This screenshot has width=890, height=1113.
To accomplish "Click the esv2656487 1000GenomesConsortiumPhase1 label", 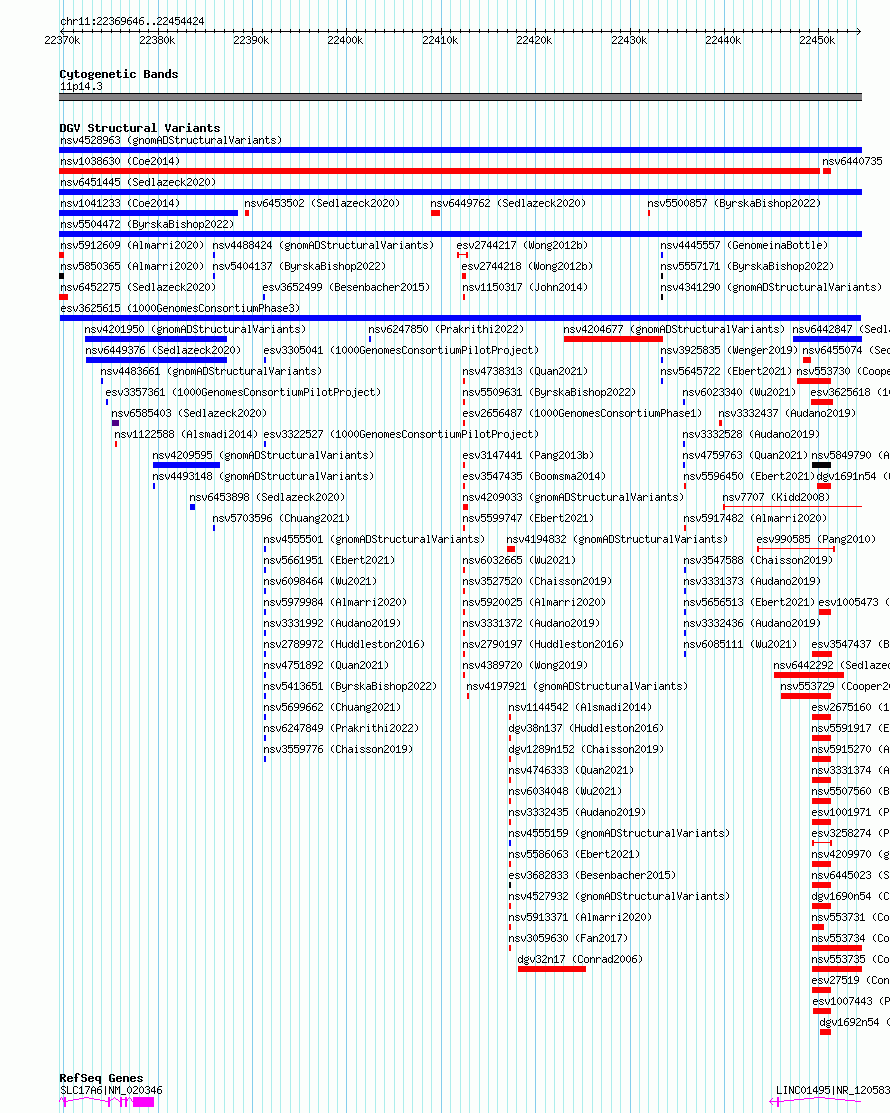I will (582, 413).
